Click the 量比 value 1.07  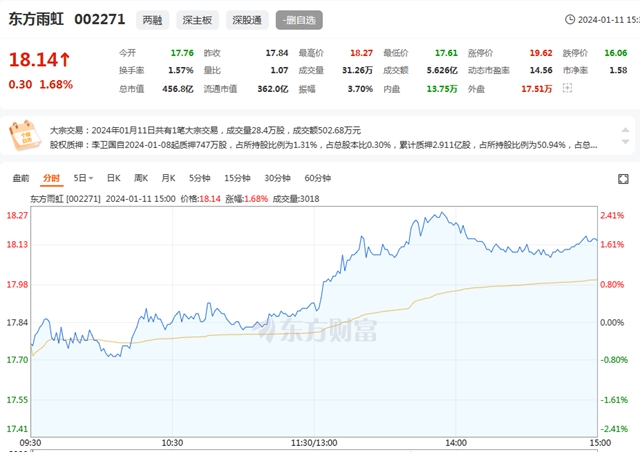pyautogui.click(x=279, y=70)
